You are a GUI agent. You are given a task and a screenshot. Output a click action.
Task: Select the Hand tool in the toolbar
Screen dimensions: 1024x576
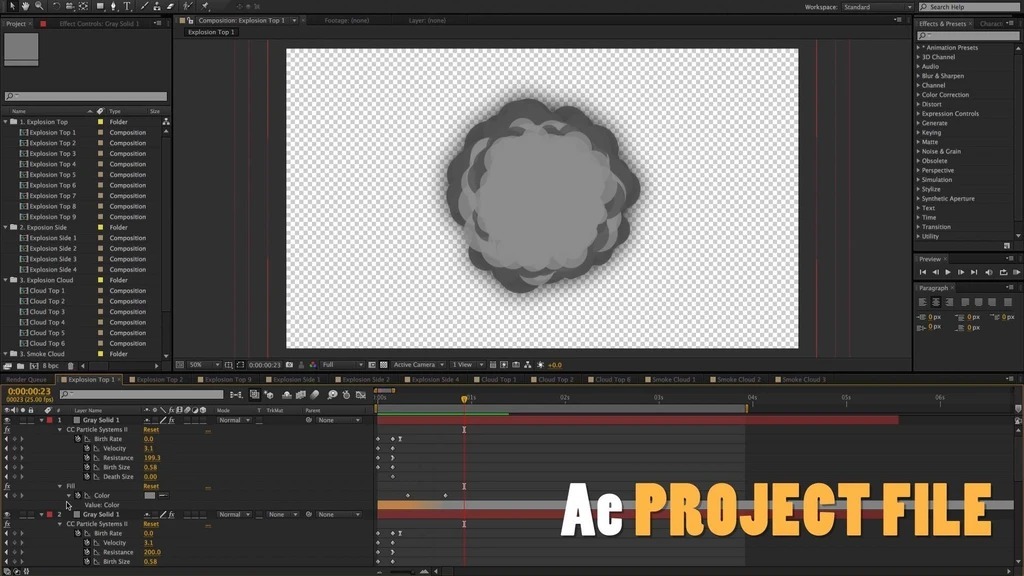[25, 6]
